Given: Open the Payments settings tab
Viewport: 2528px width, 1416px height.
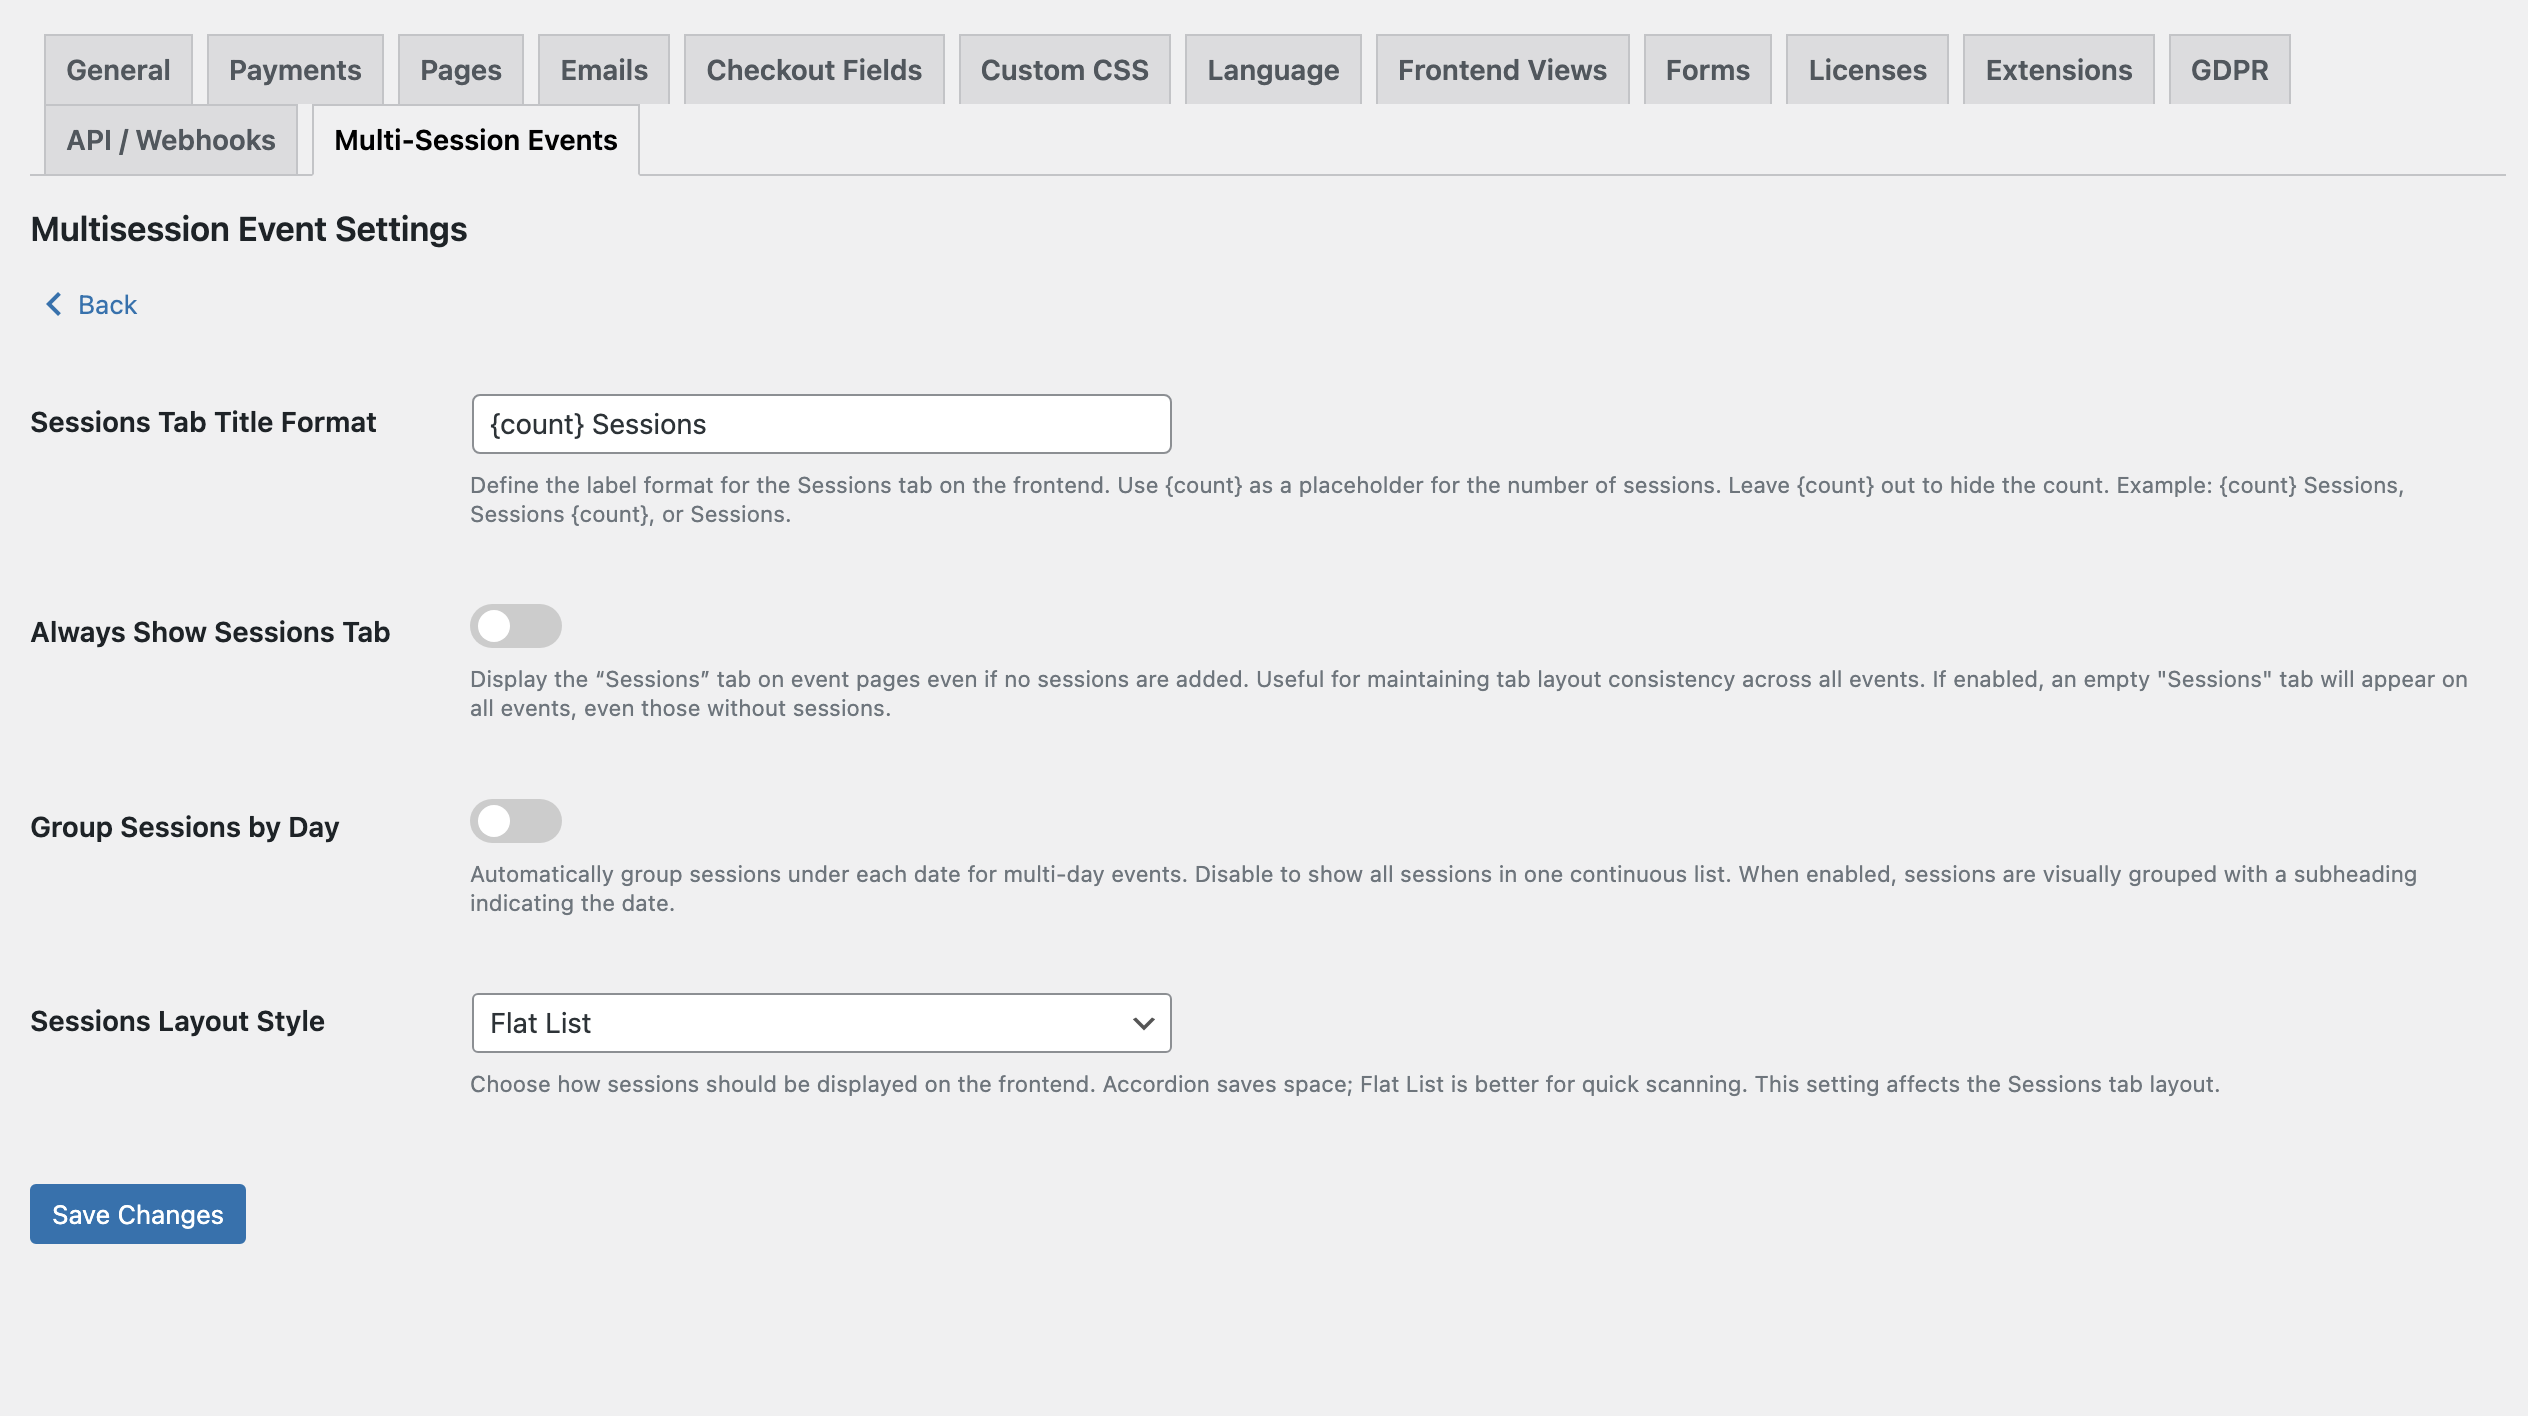Looking at the screenshot, I should 295,70.
